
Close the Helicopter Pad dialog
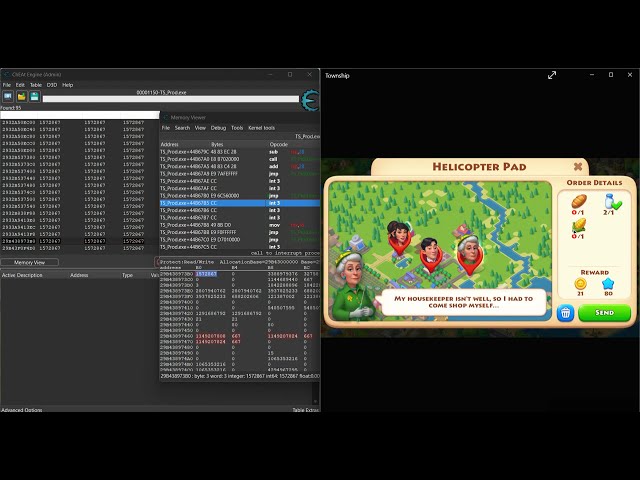578,166
